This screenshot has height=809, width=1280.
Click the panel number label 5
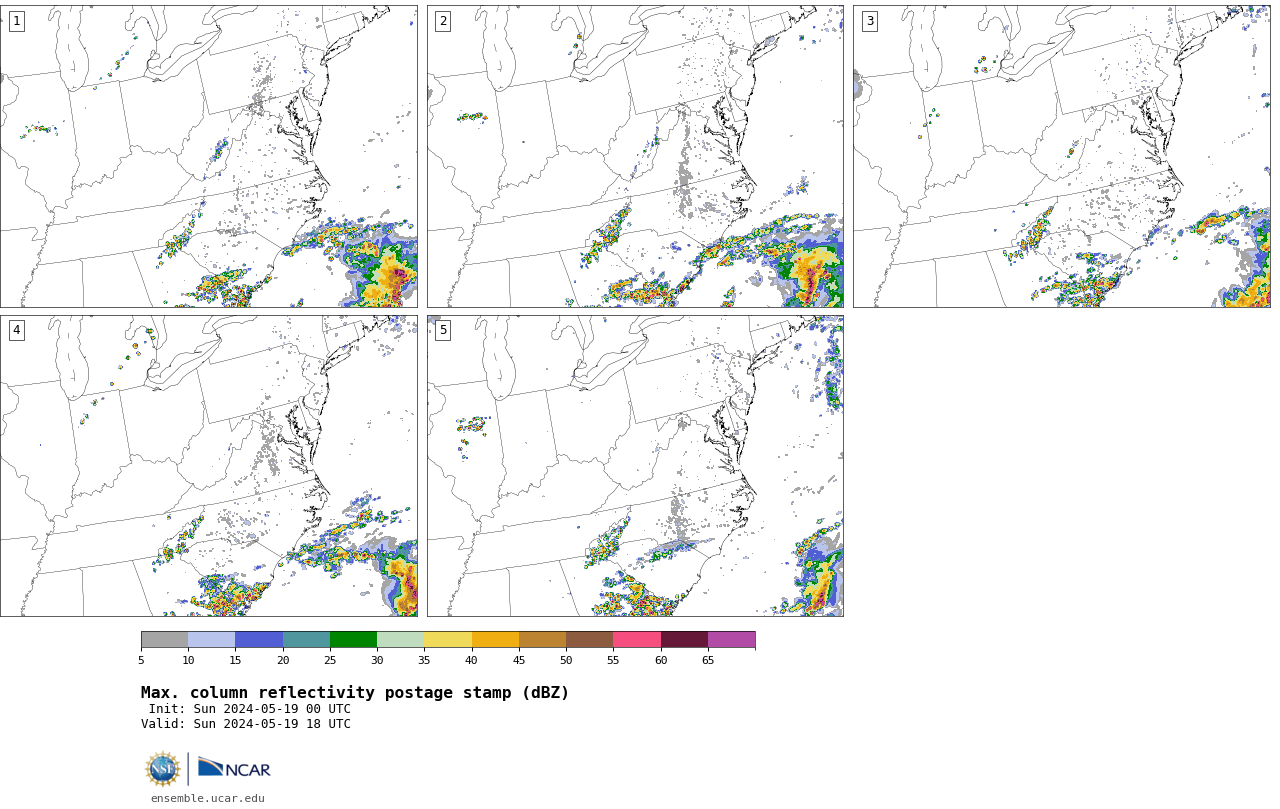(443, 330)
